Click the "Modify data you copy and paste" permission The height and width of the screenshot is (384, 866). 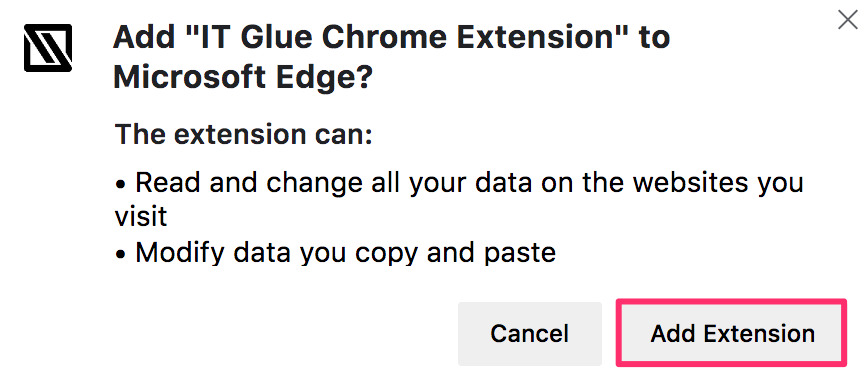346,253
